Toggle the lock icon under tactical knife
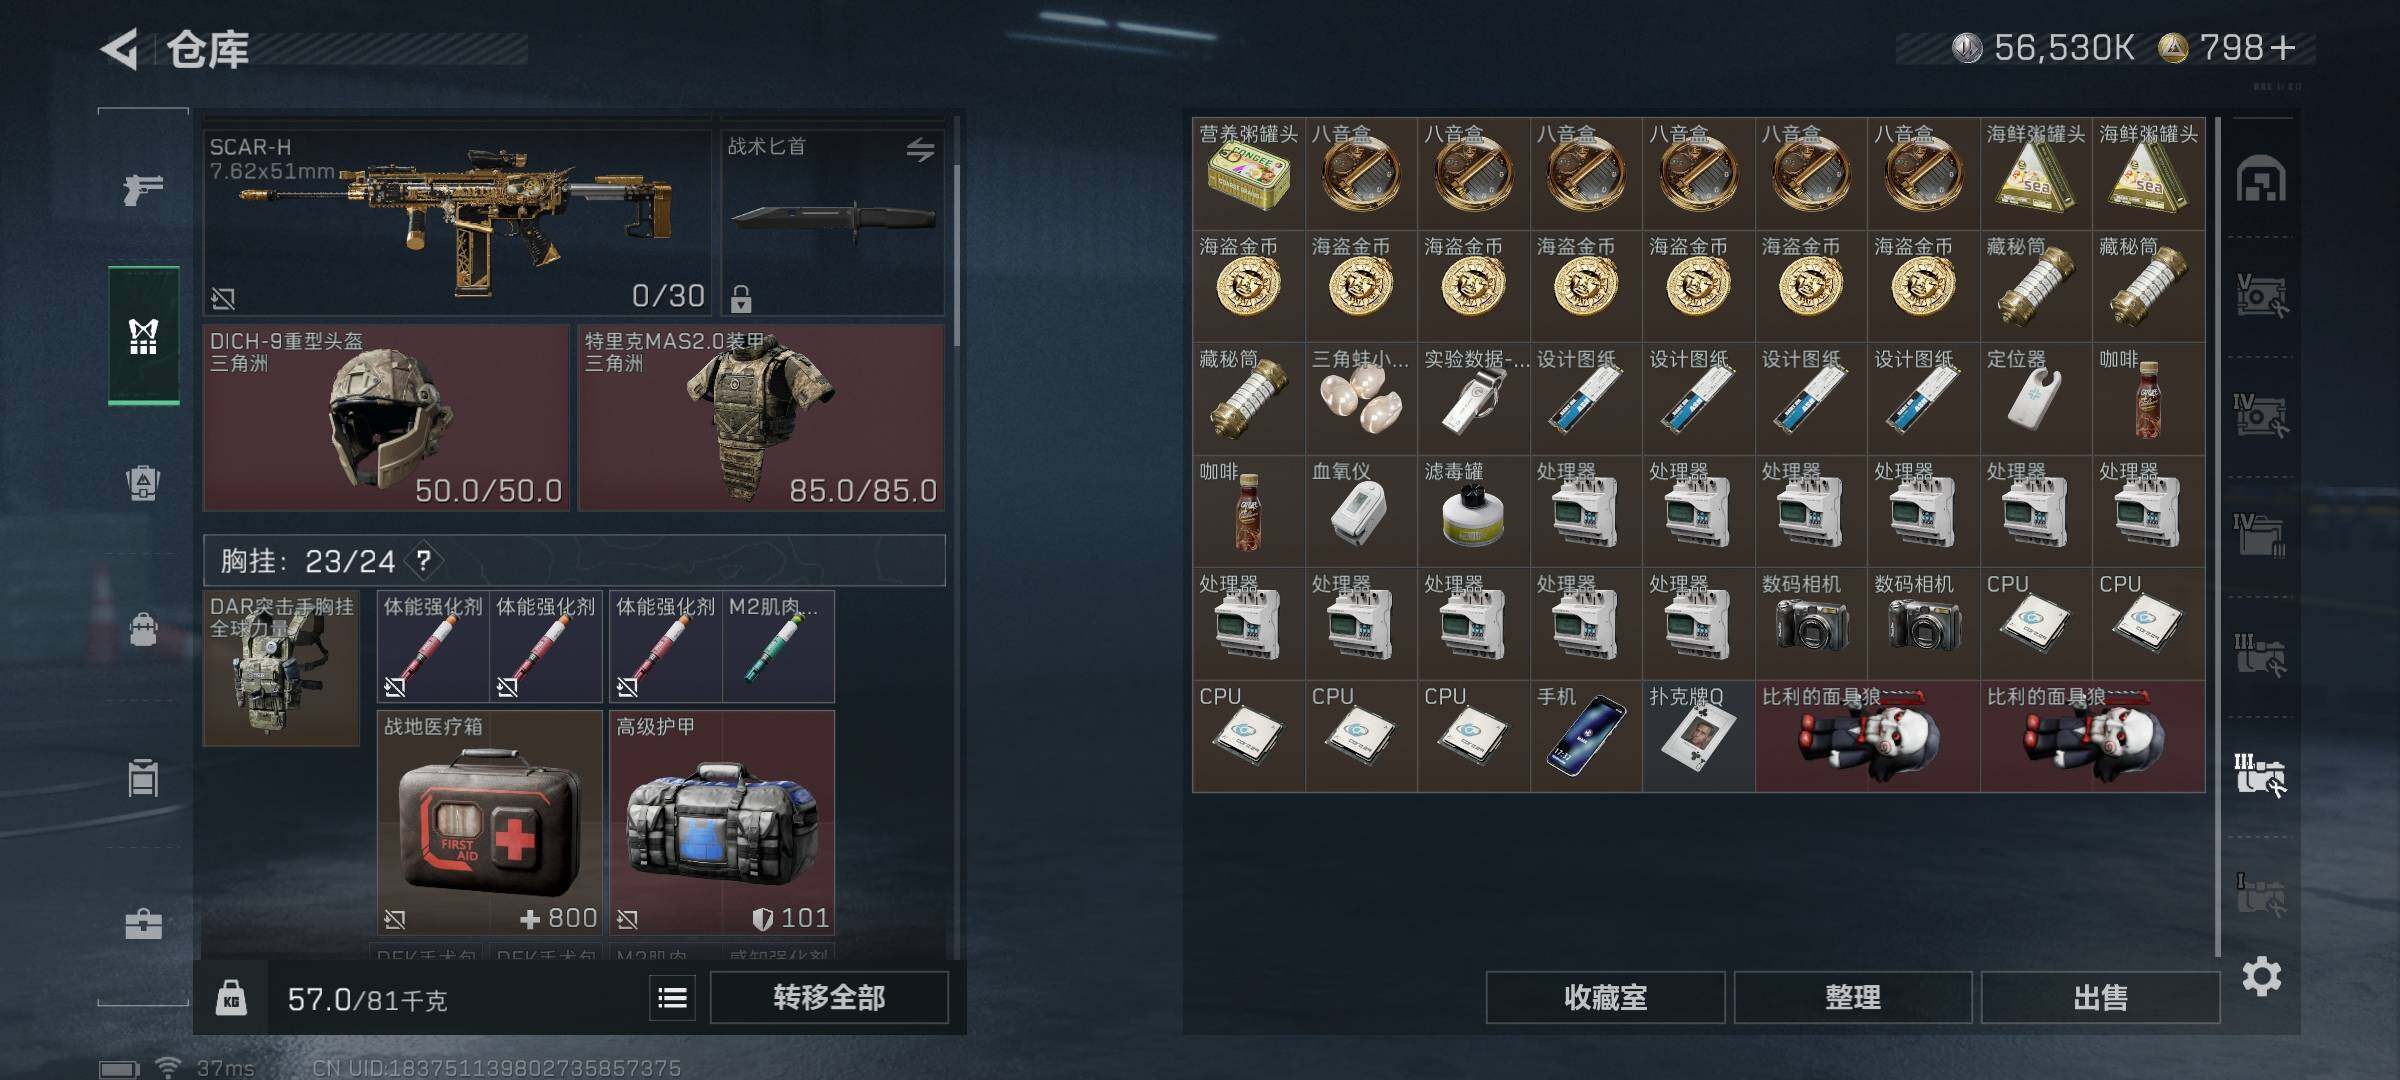 (741, 298)
